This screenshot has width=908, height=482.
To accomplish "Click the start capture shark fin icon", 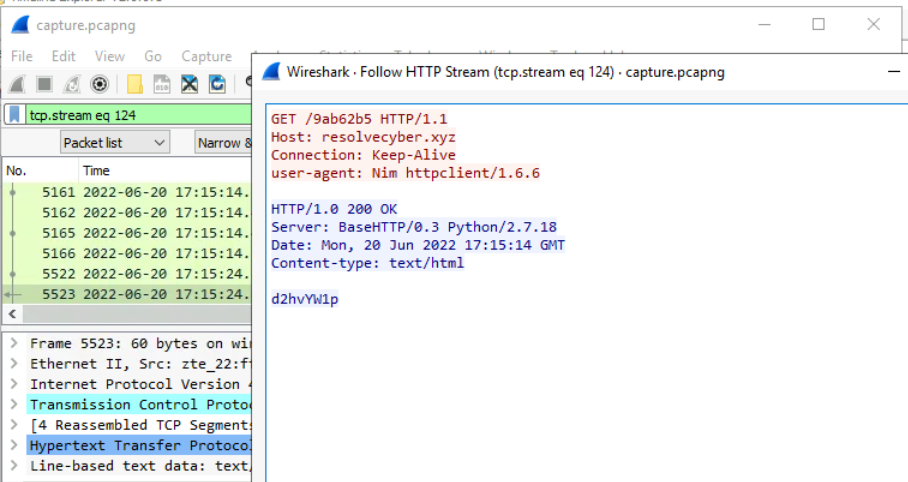I will click(17, 84).
